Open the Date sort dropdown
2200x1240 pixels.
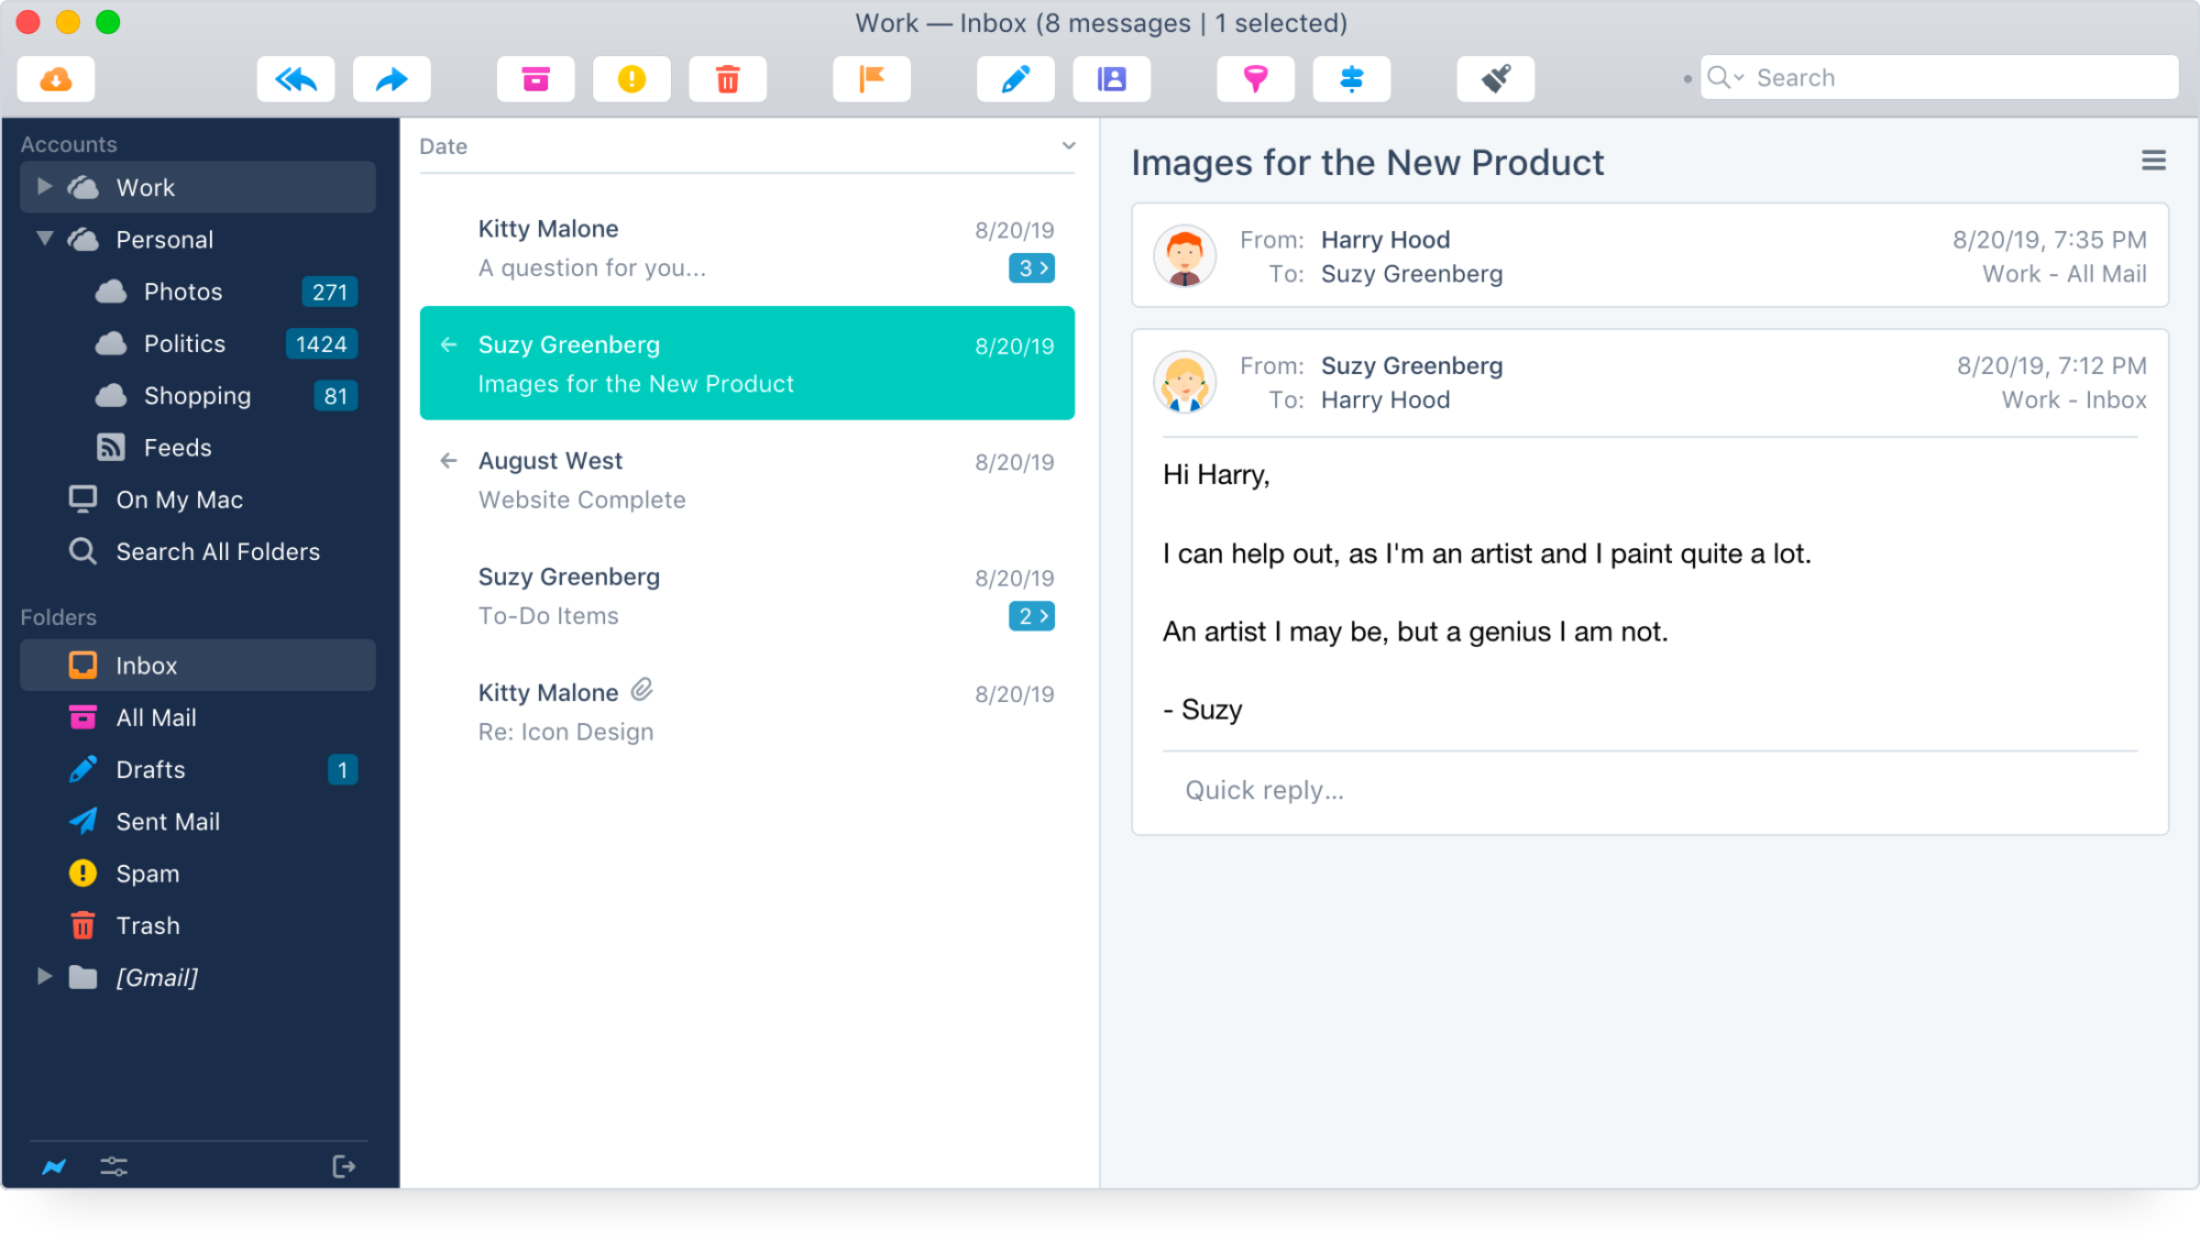coord(1068,145)
